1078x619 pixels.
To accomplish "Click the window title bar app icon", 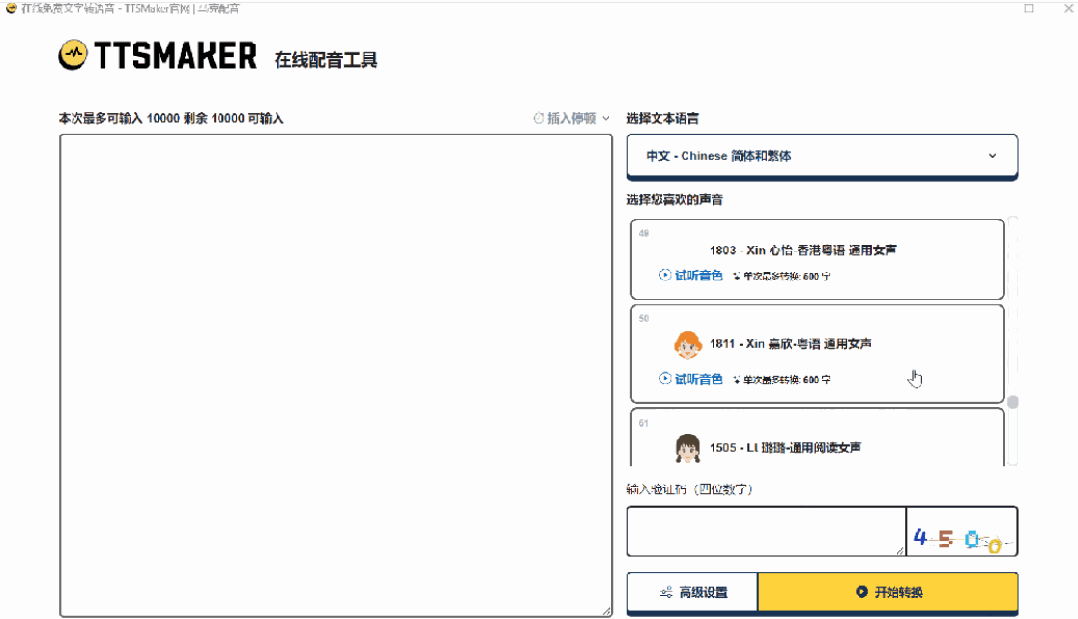I will 11,8.
